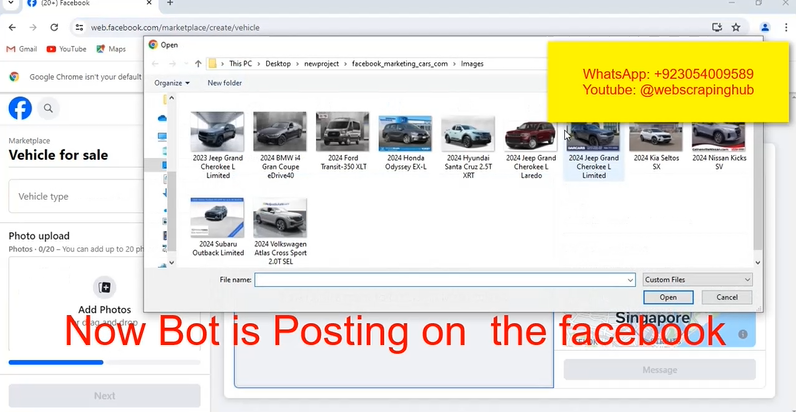Click the File name text field

pos(440,280)
